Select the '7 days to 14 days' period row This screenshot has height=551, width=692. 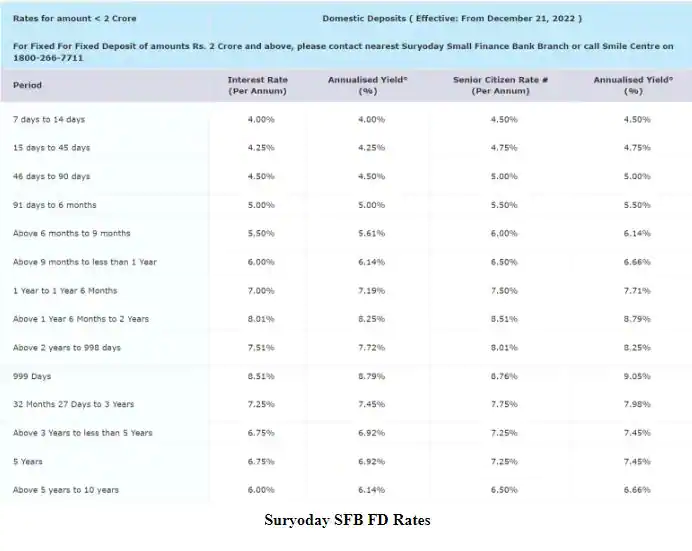click(49, 120)
